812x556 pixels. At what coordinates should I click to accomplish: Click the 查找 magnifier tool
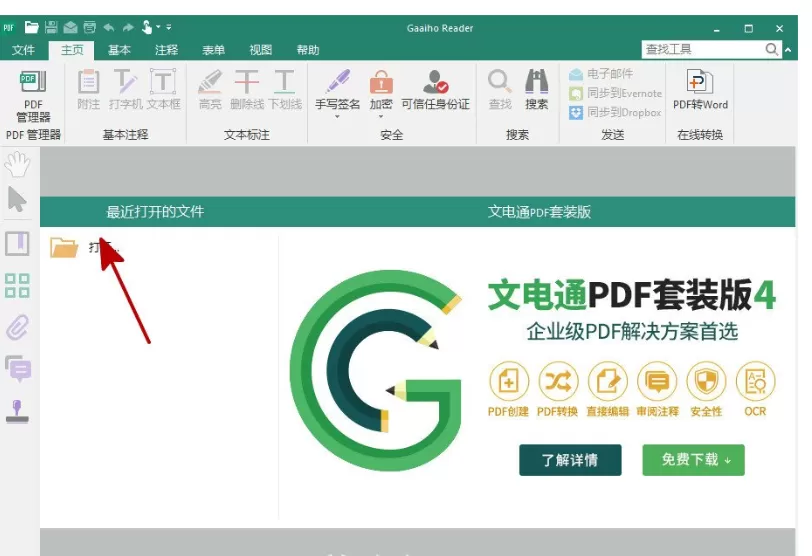[x=500, y=90]
